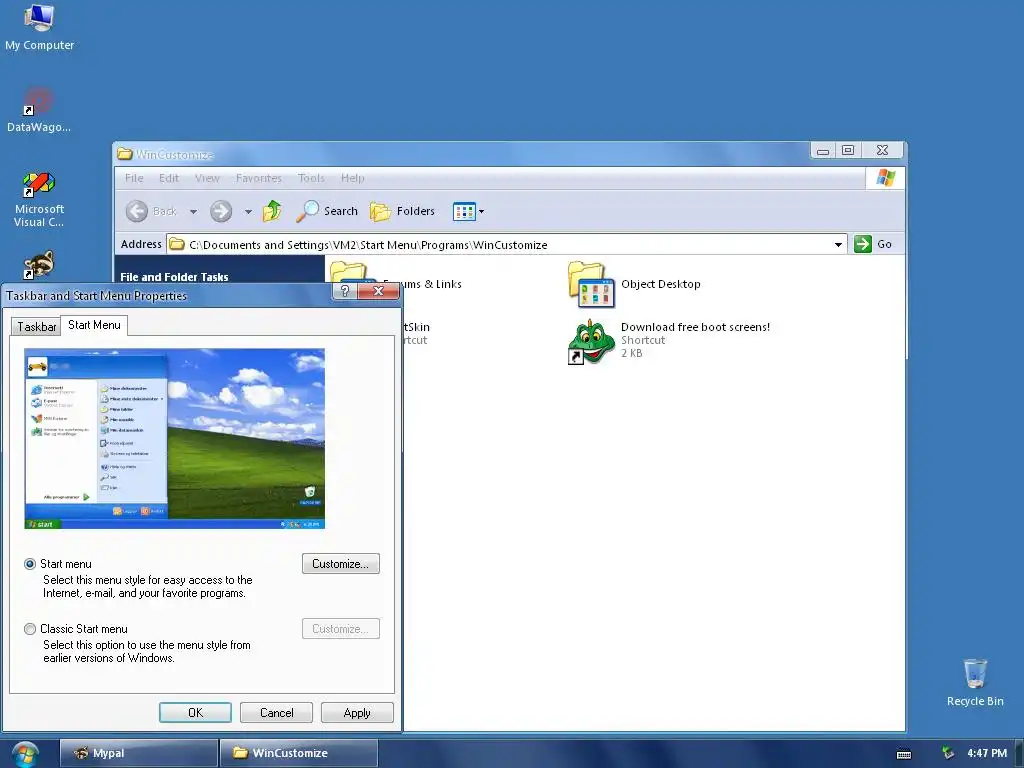
Task: Click the Cancel button
Action: (x=276, y=712)
